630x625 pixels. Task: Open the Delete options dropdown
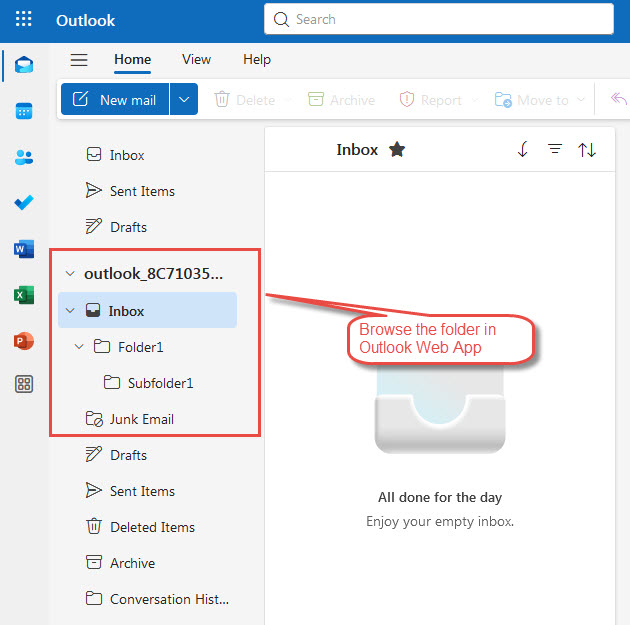288,100
